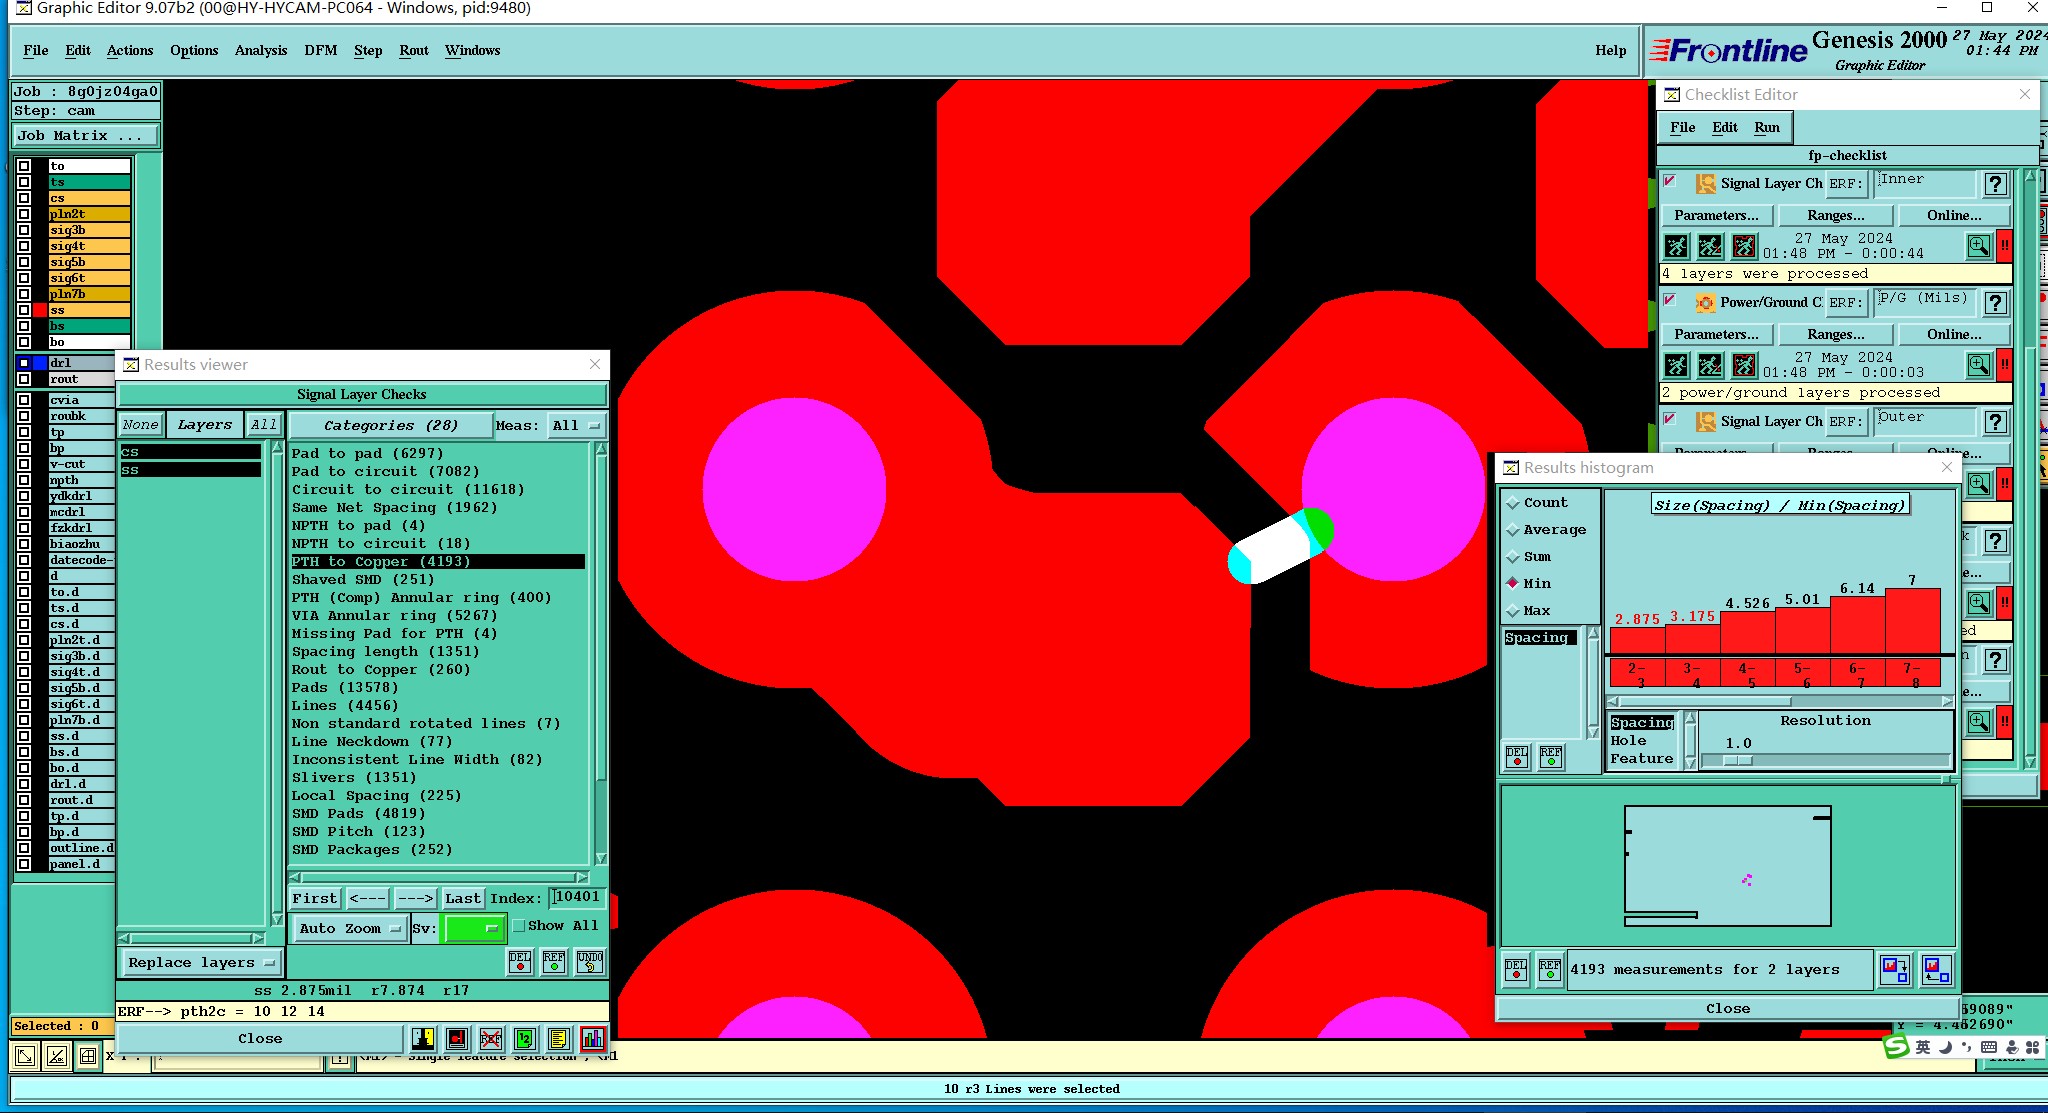The width and height of the screenshot is (2048, 1113).
Task: Uncheck Power/Ground Checks checkbox
Action: point(1669,300)
